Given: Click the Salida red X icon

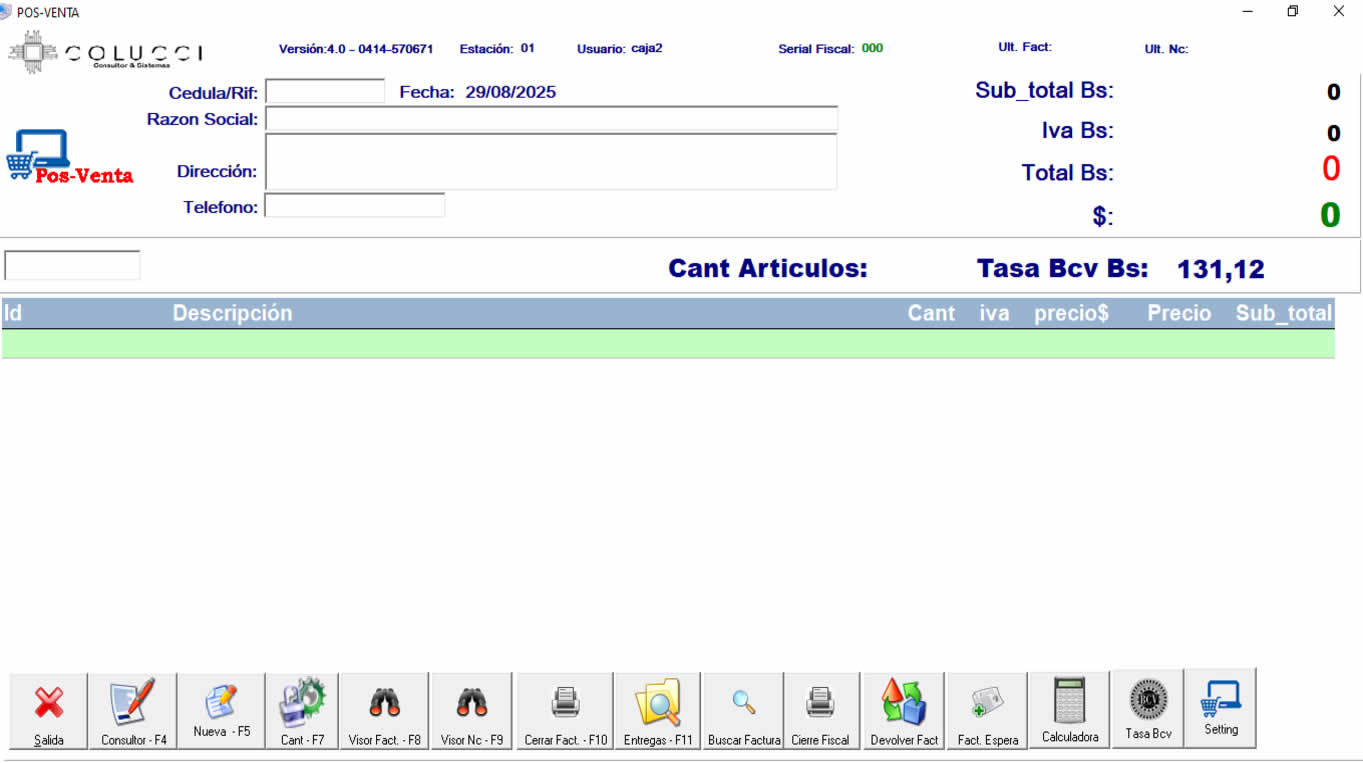Looking at the screenshot, I should click(x=48, y=703).
